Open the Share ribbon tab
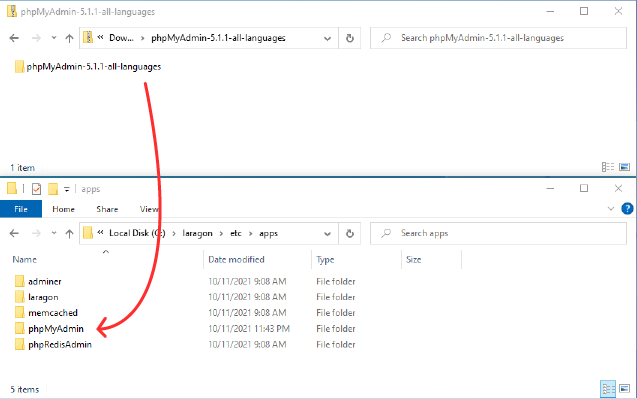This screenshot has height=399, width=637. [107, 209]
